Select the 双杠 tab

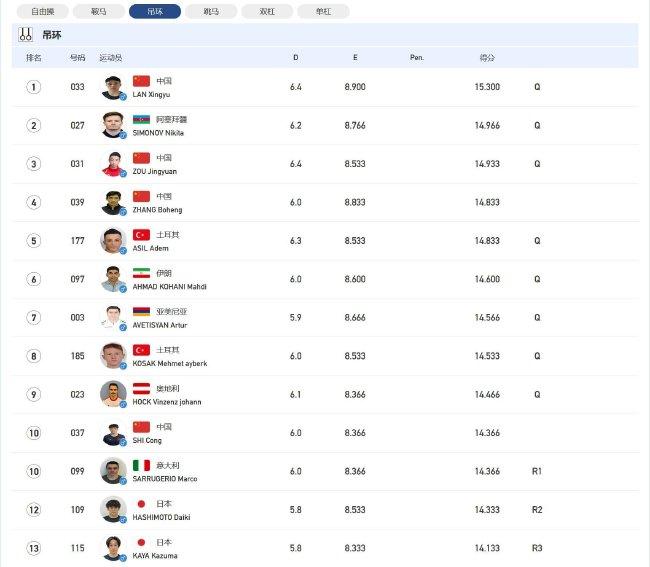tap(267, 12)
